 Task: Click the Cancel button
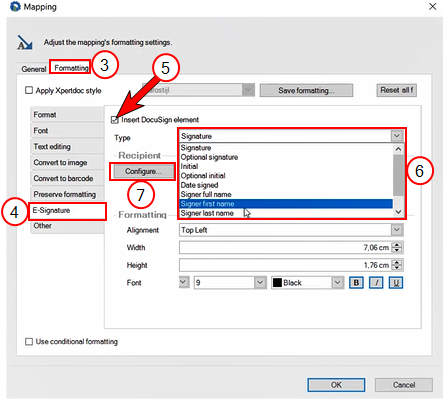click(404, 385)
